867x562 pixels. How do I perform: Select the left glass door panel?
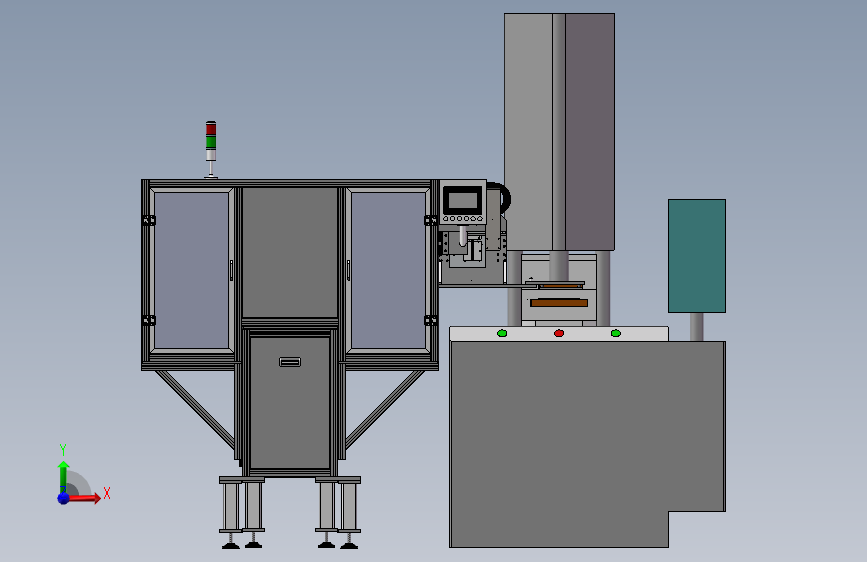pyautogui.click(x=191, y=270)
